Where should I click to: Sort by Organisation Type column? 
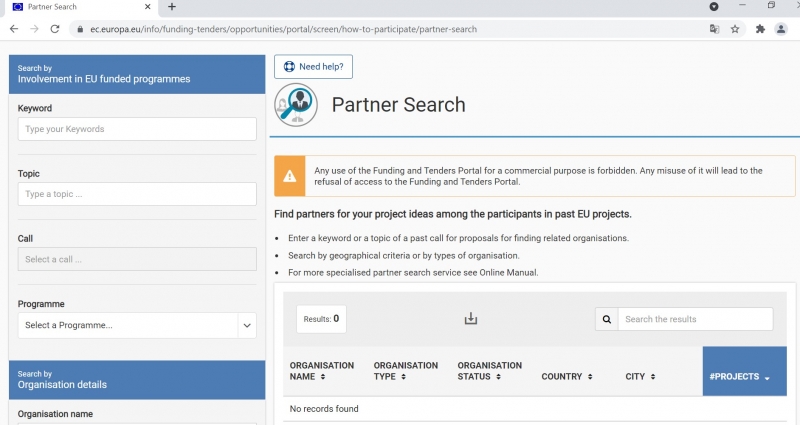pos(406,371)
